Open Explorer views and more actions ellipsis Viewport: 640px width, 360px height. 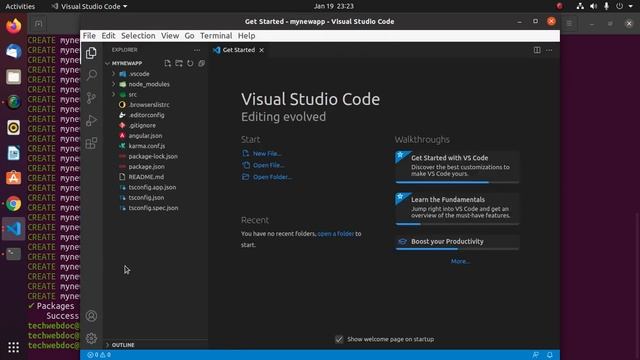coord(197,50)
